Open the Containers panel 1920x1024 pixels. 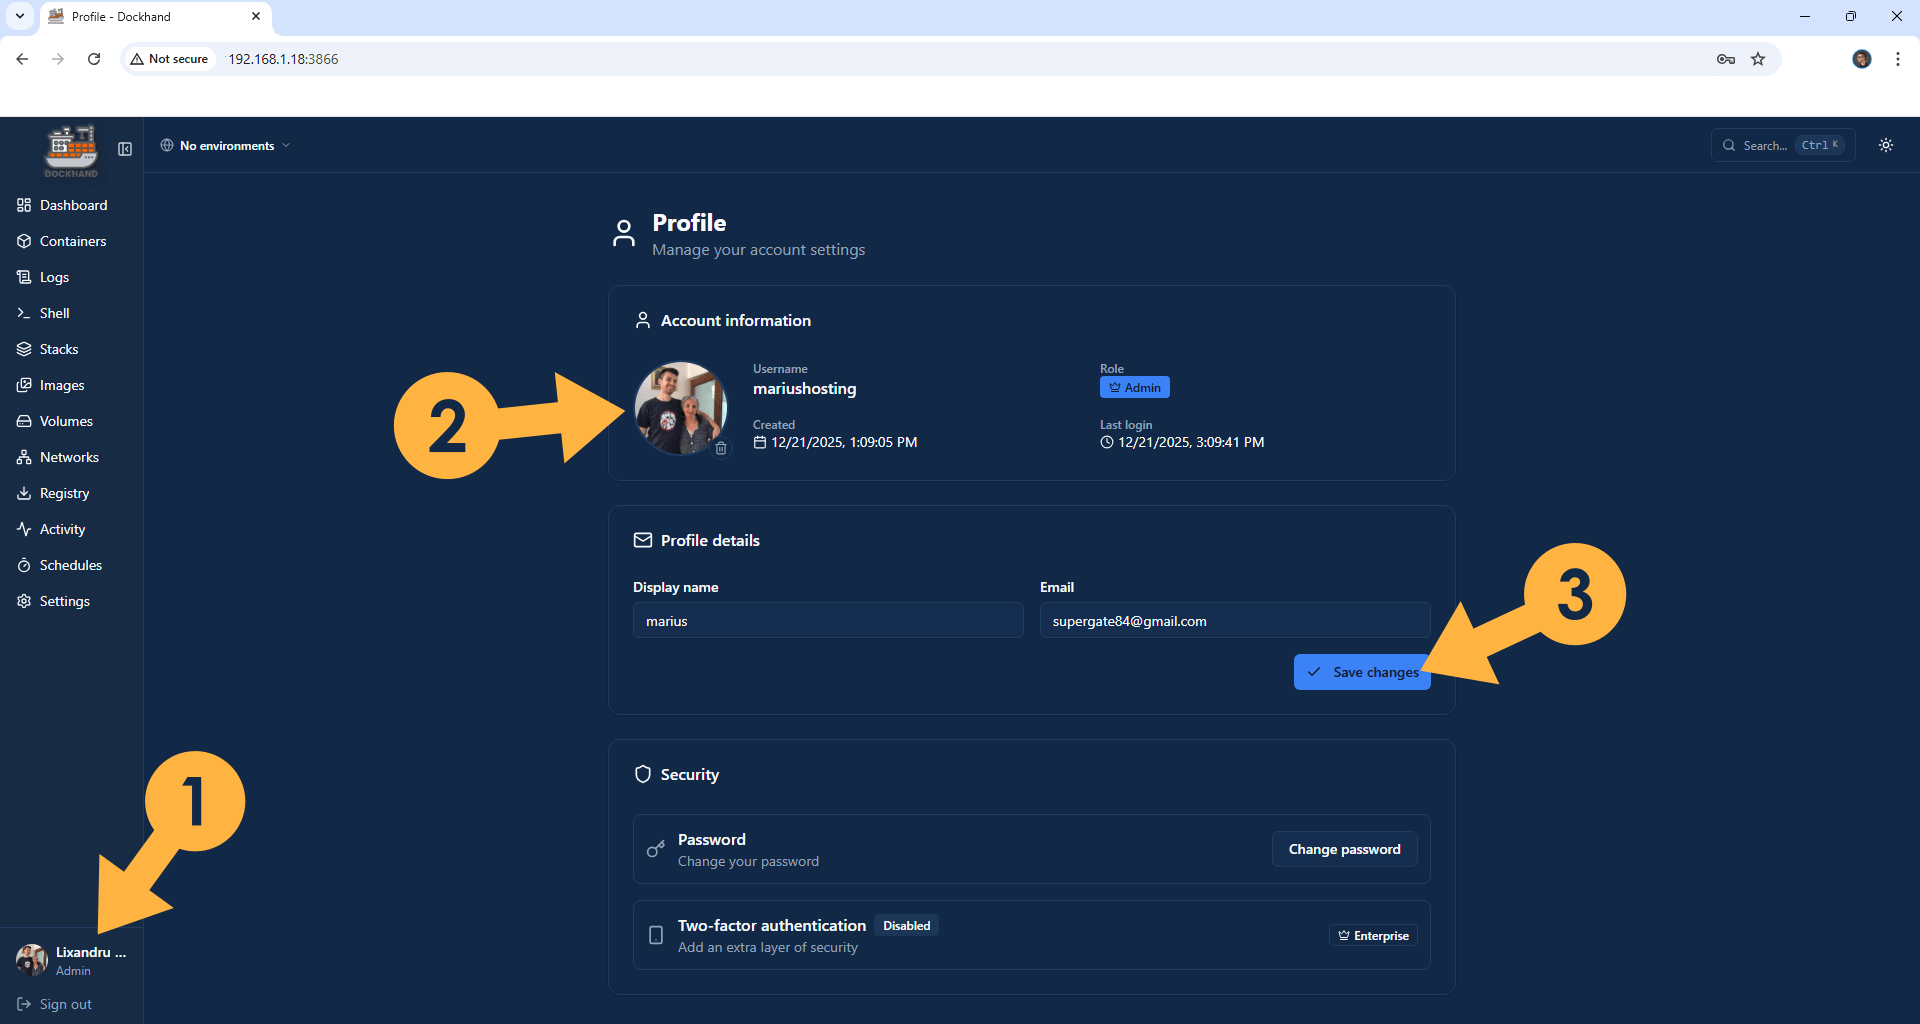(72, 241)
